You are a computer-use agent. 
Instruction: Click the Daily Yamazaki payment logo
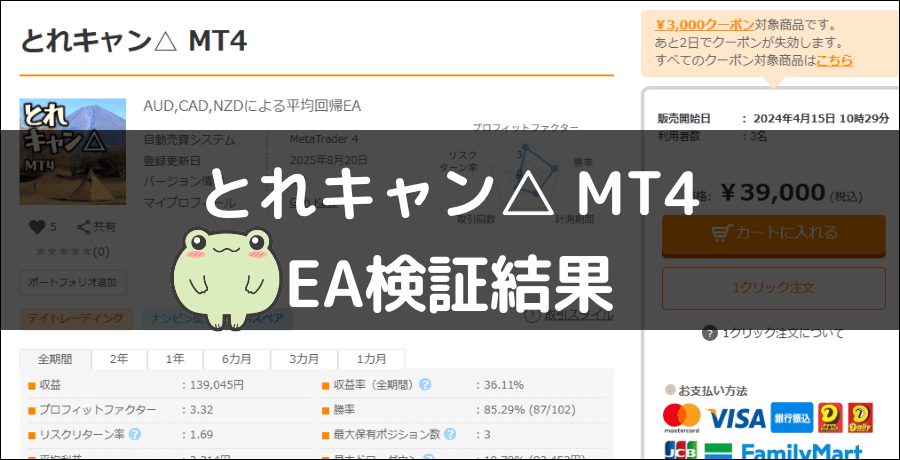(x=861, y=418)
